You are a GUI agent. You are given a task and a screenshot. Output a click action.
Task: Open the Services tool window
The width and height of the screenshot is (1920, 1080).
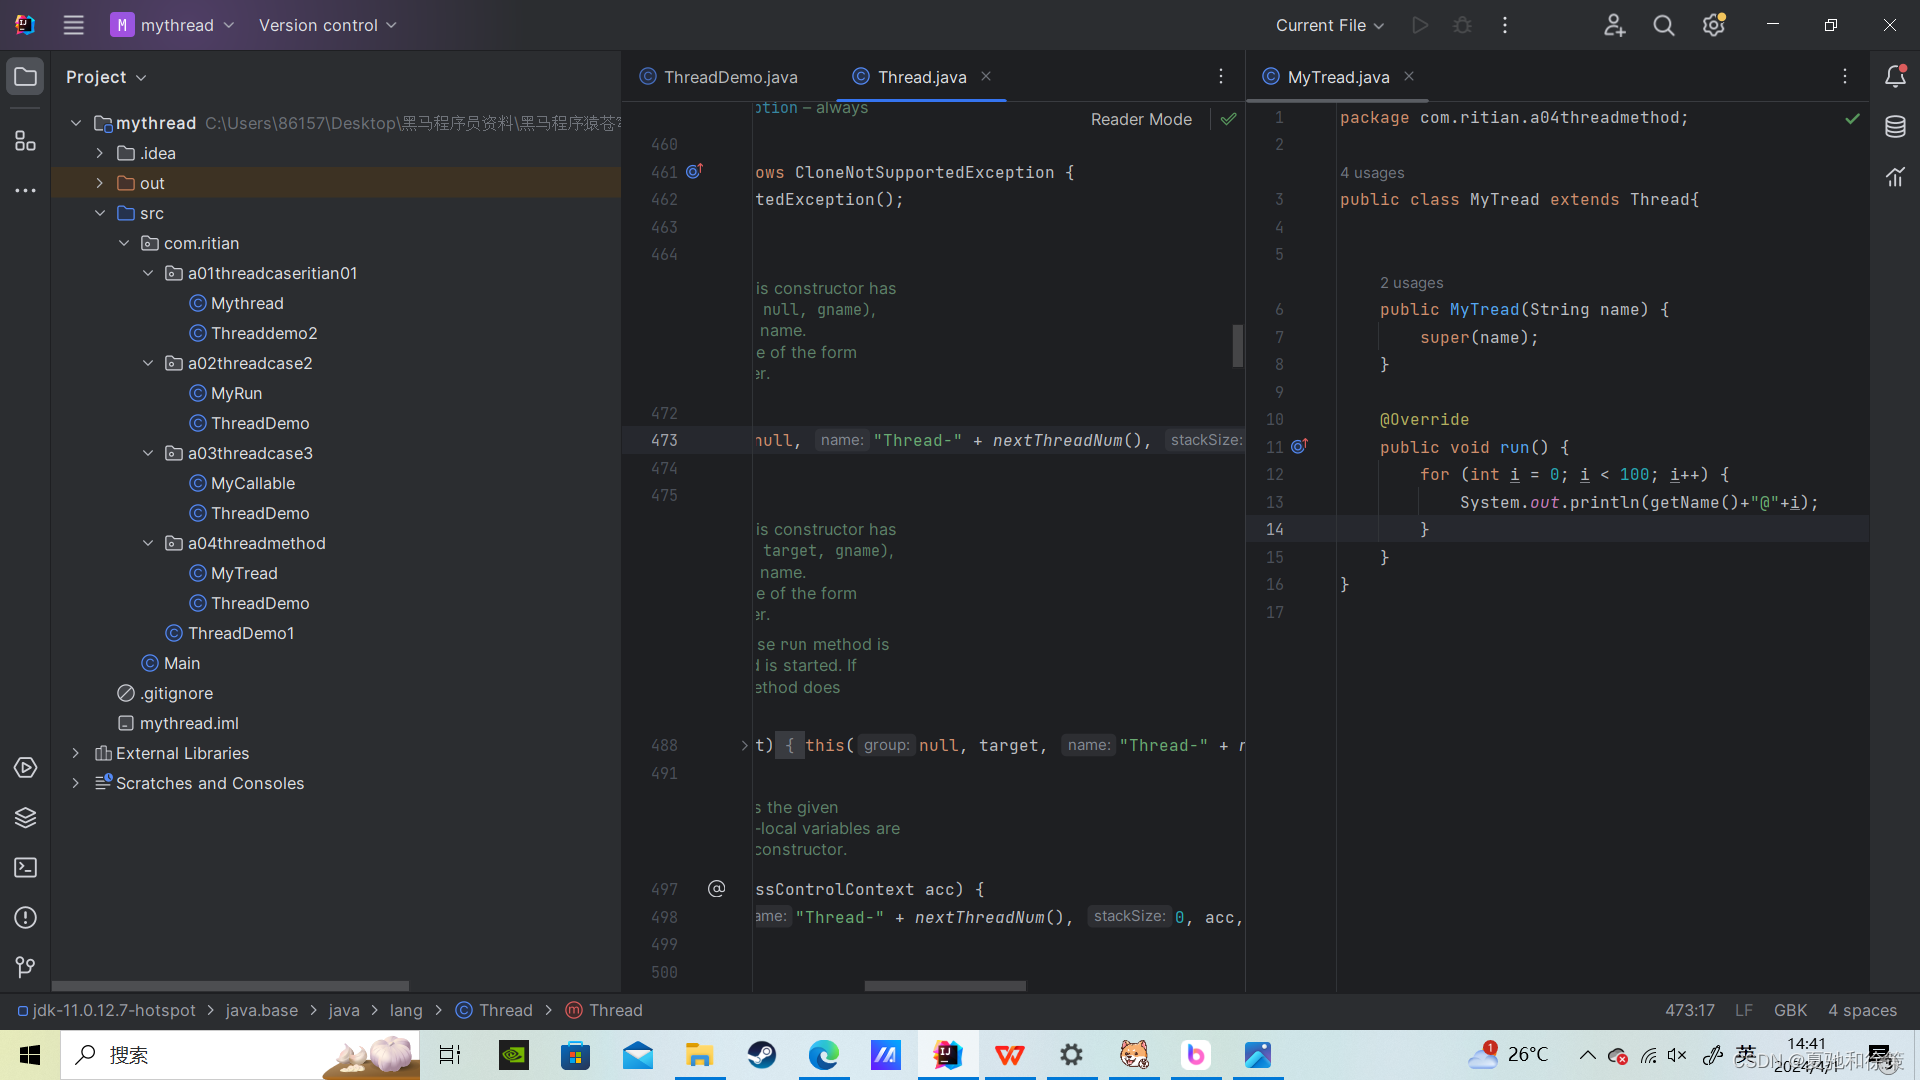25,768
